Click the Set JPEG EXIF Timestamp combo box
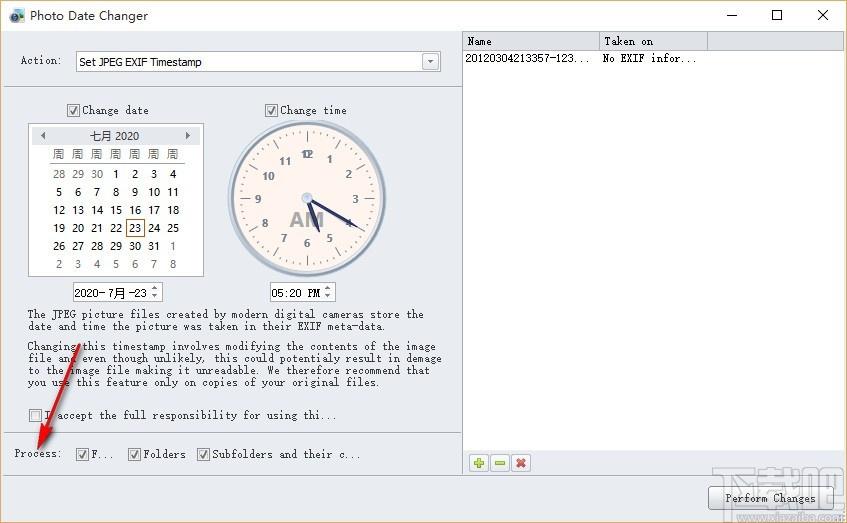 coord(258,62)
